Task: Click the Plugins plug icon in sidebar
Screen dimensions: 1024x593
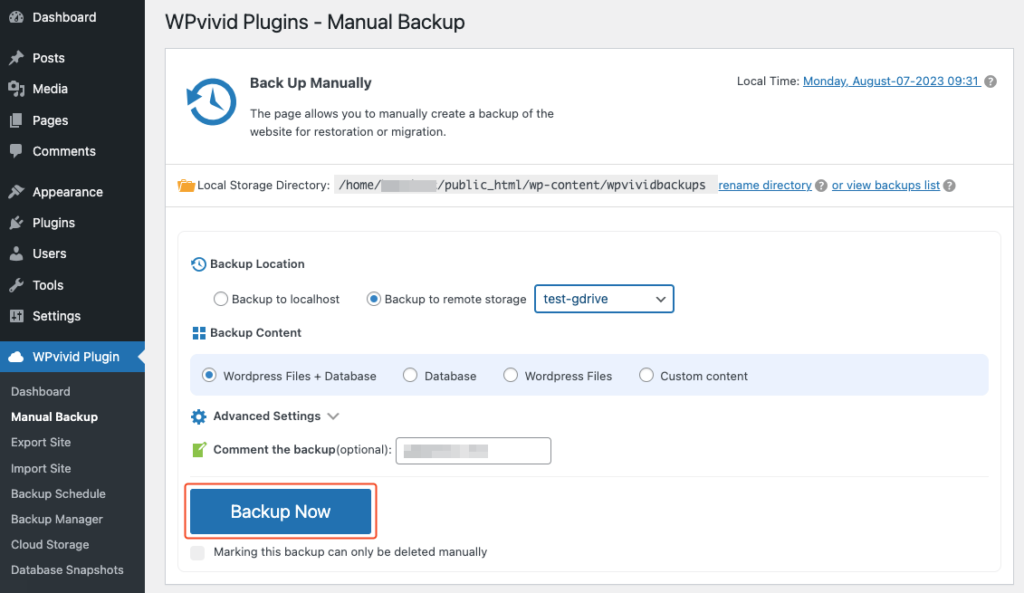Action: pos(18,222)
